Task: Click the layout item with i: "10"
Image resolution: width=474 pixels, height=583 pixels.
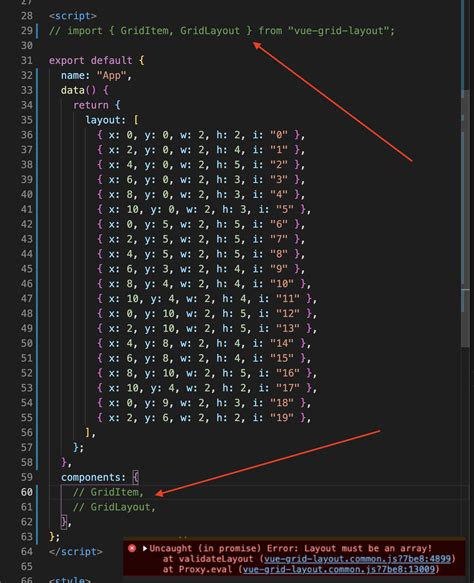Action: point(204,283)
